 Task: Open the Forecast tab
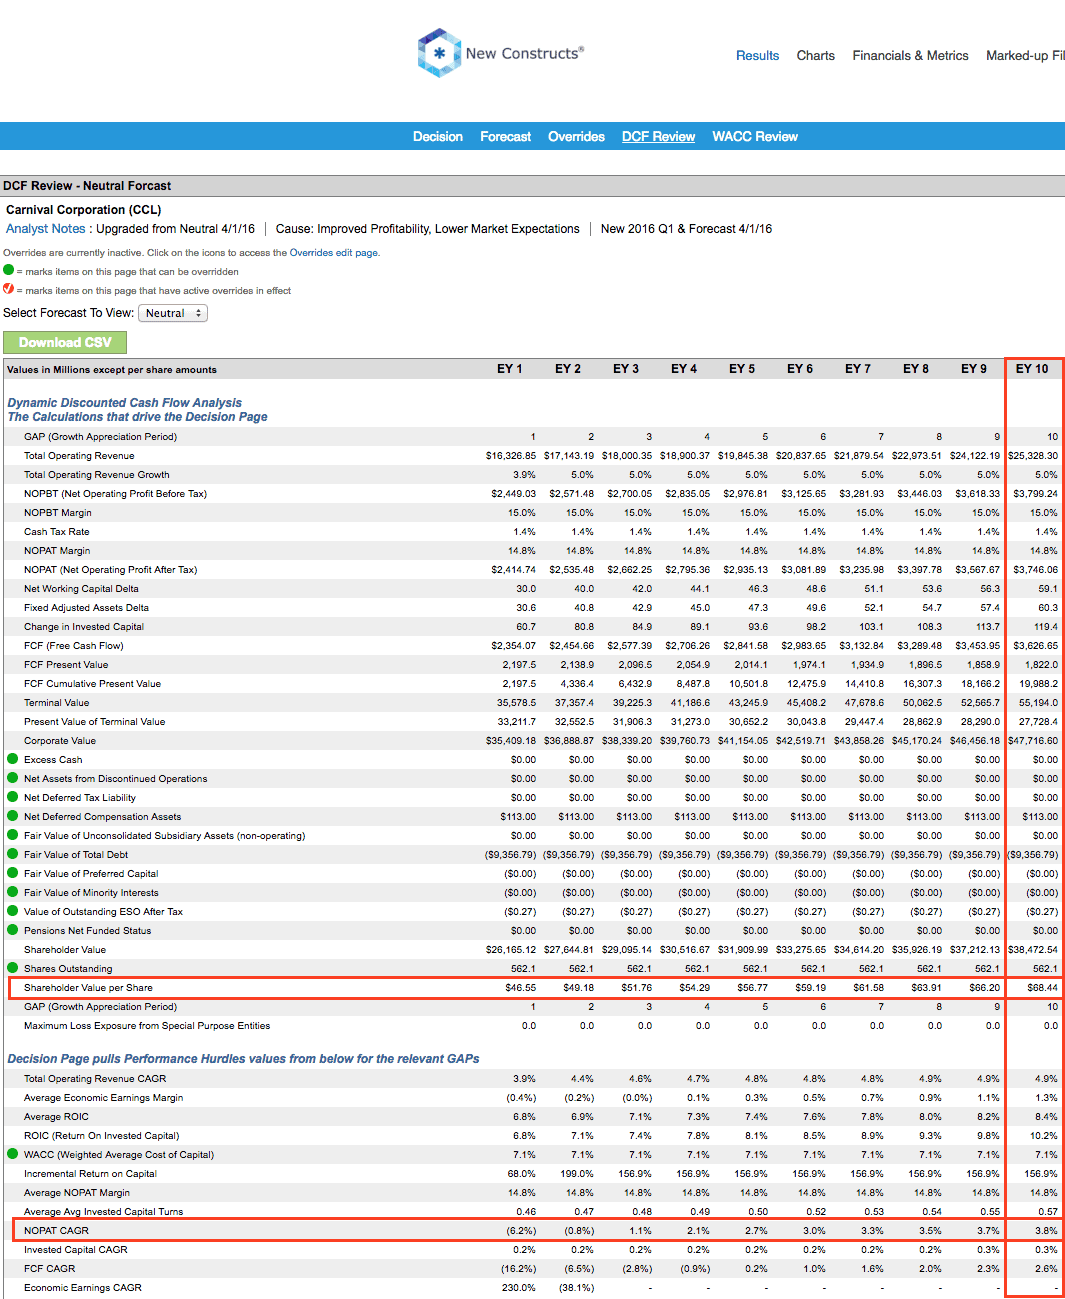point(506,137)
